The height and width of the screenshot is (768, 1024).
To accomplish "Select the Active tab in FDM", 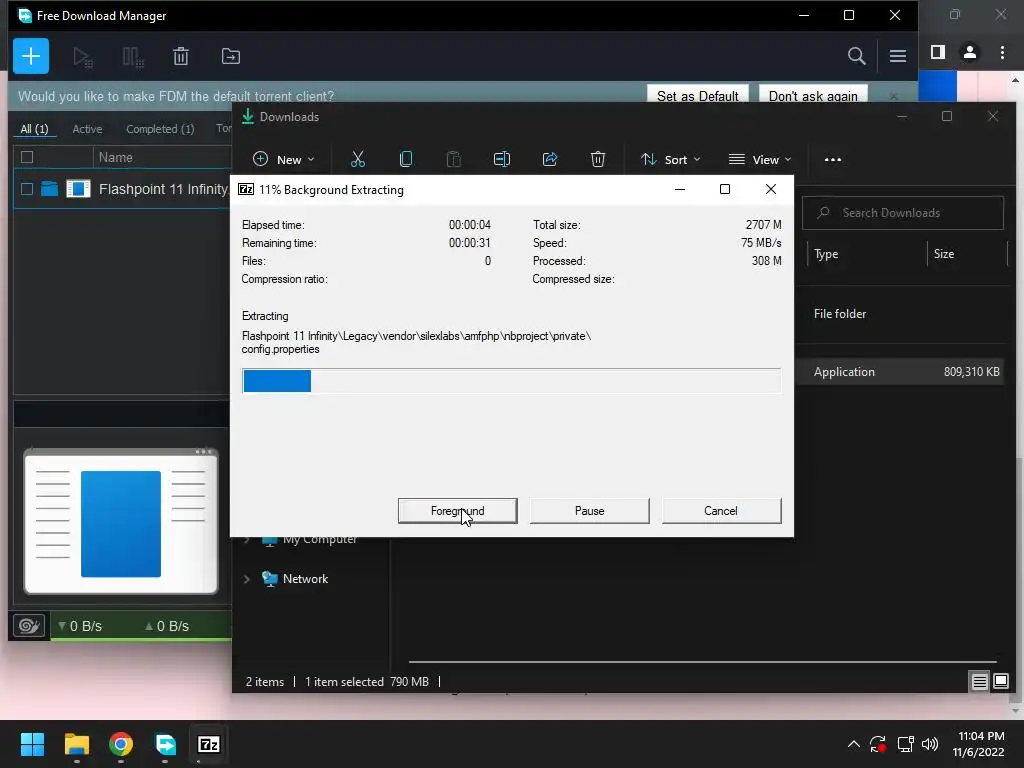I will point(87,129).
